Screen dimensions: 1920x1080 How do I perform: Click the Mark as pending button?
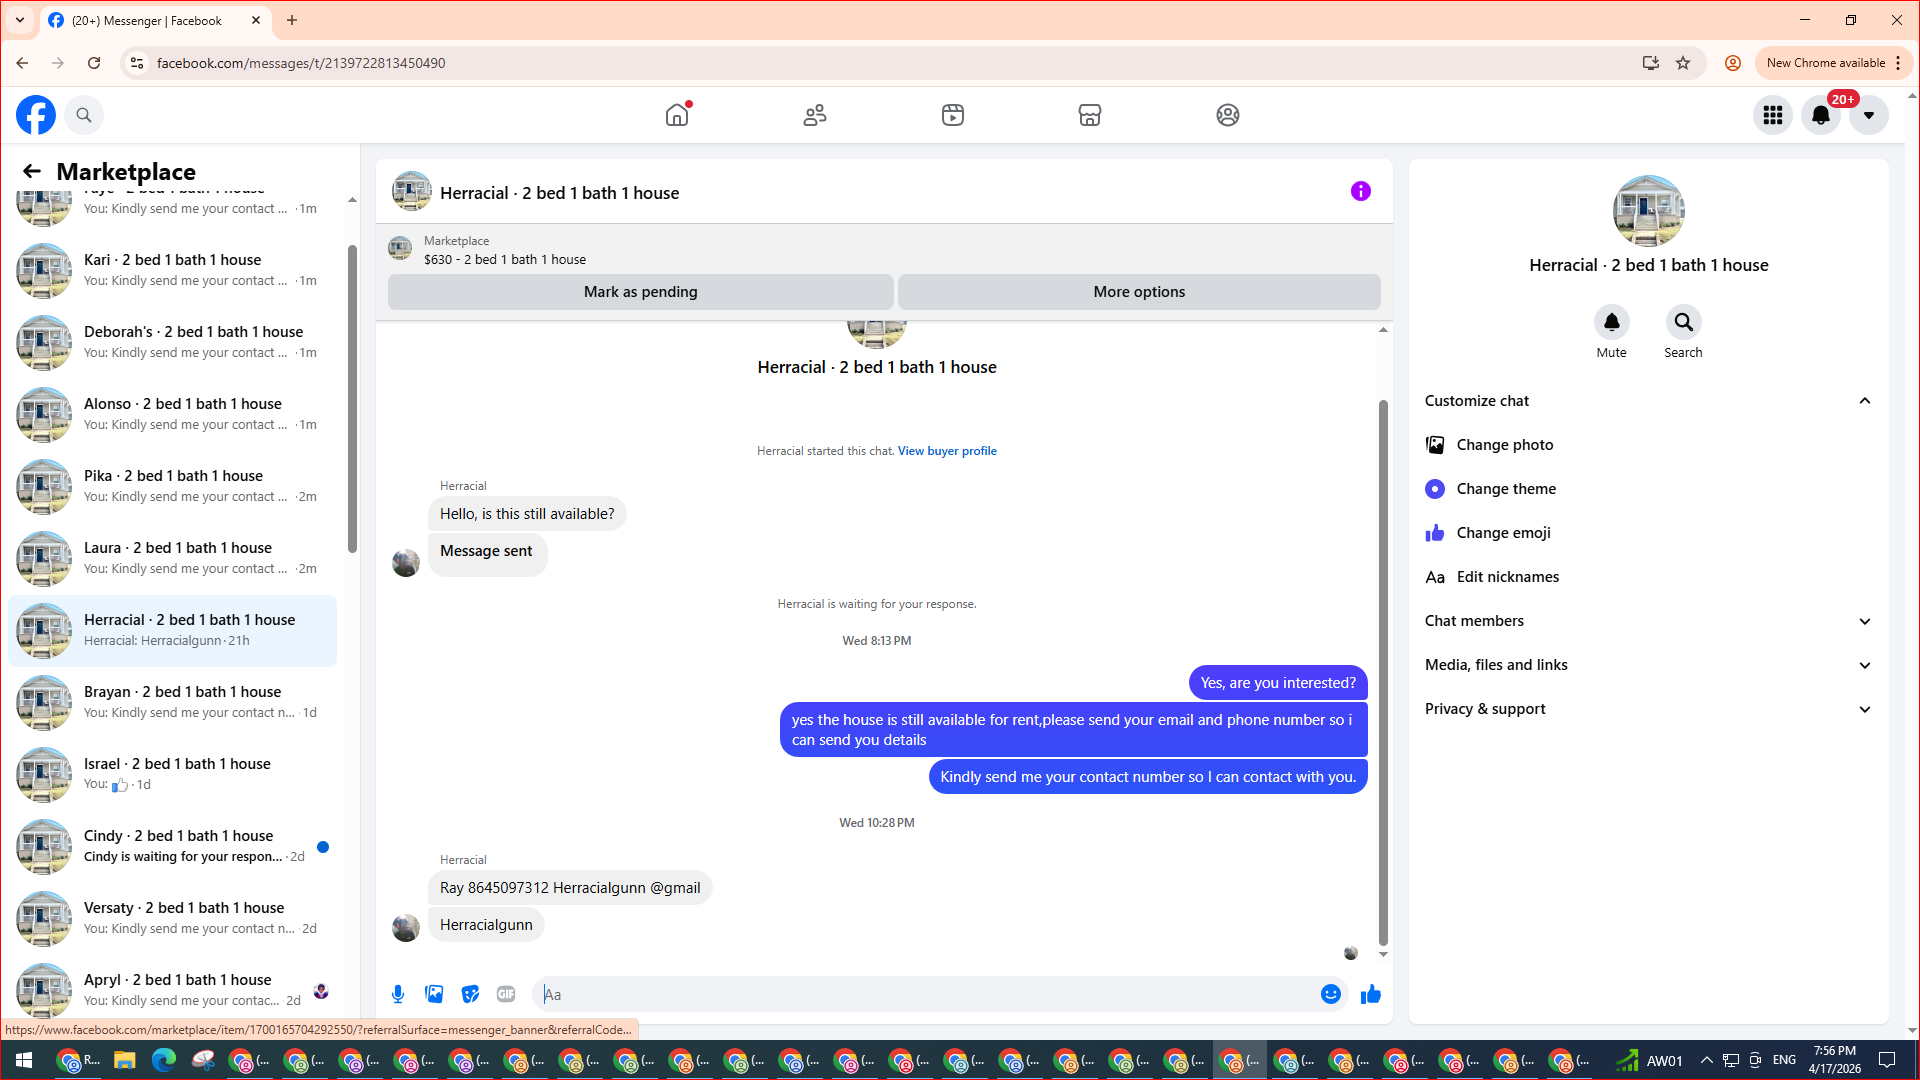pos(640,292)
